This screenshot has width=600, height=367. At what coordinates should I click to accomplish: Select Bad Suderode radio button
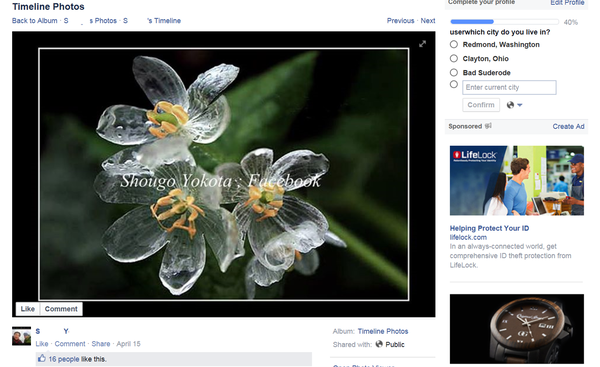(x=454, y=73)
